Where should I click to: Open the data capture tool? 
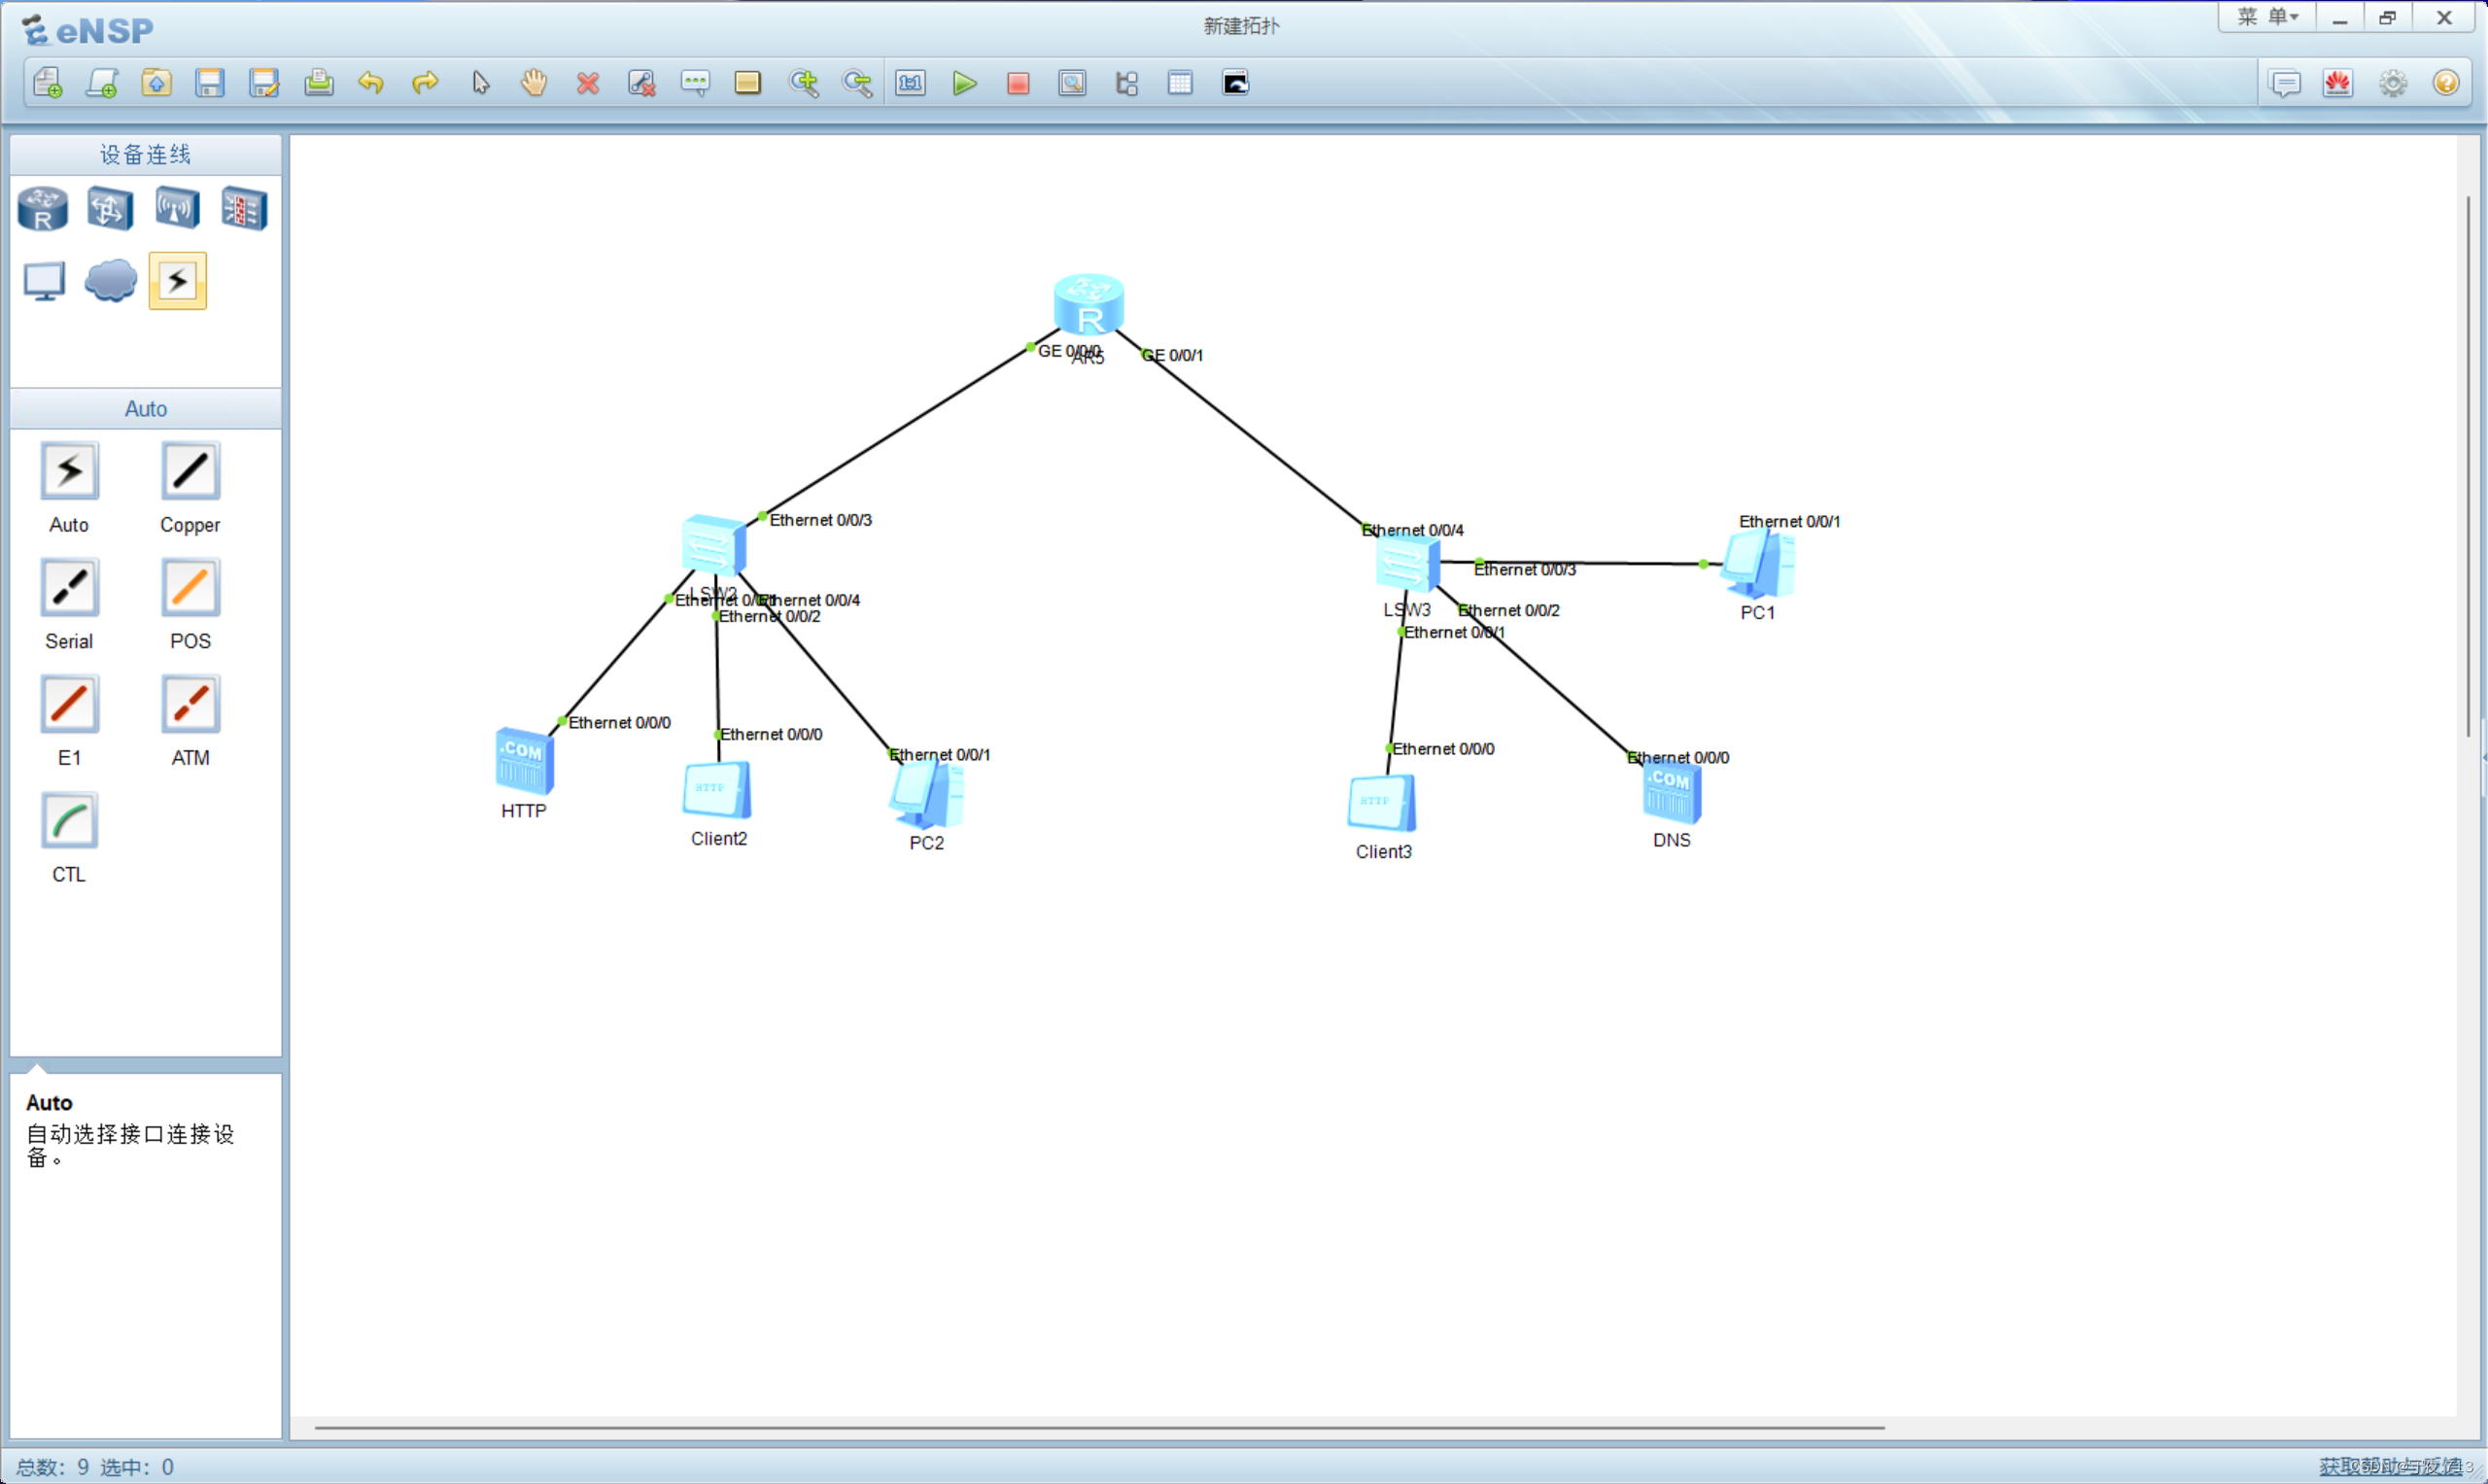1073,83
